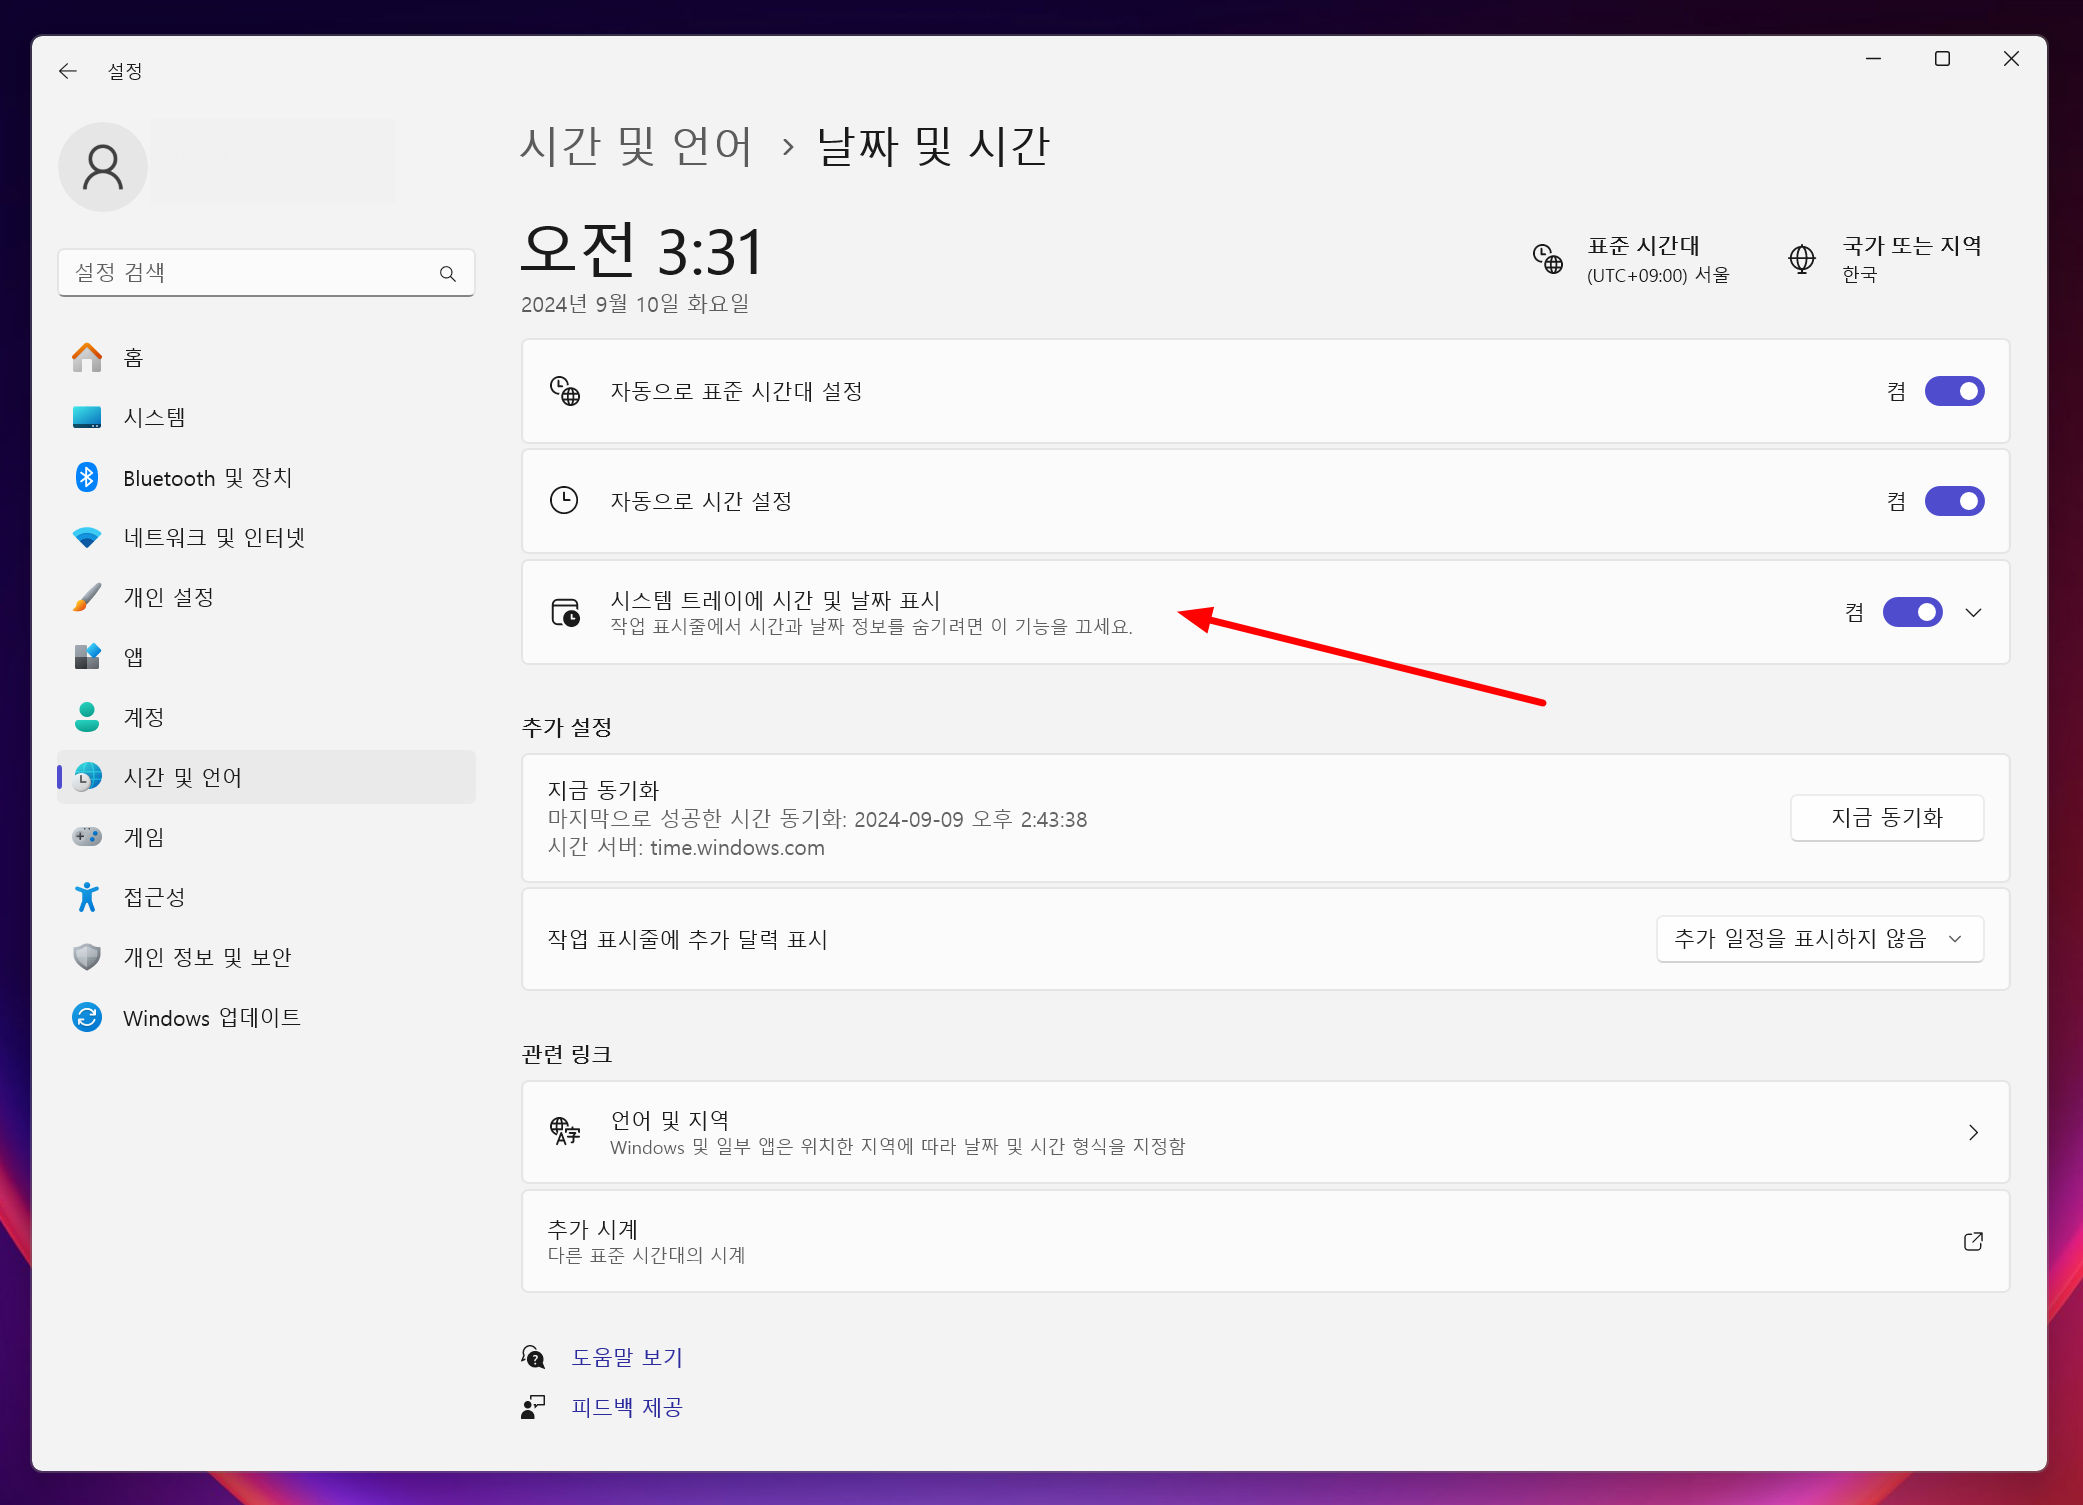Select 네트워크 및 인터넷 in sidebar

pos(213,537)
